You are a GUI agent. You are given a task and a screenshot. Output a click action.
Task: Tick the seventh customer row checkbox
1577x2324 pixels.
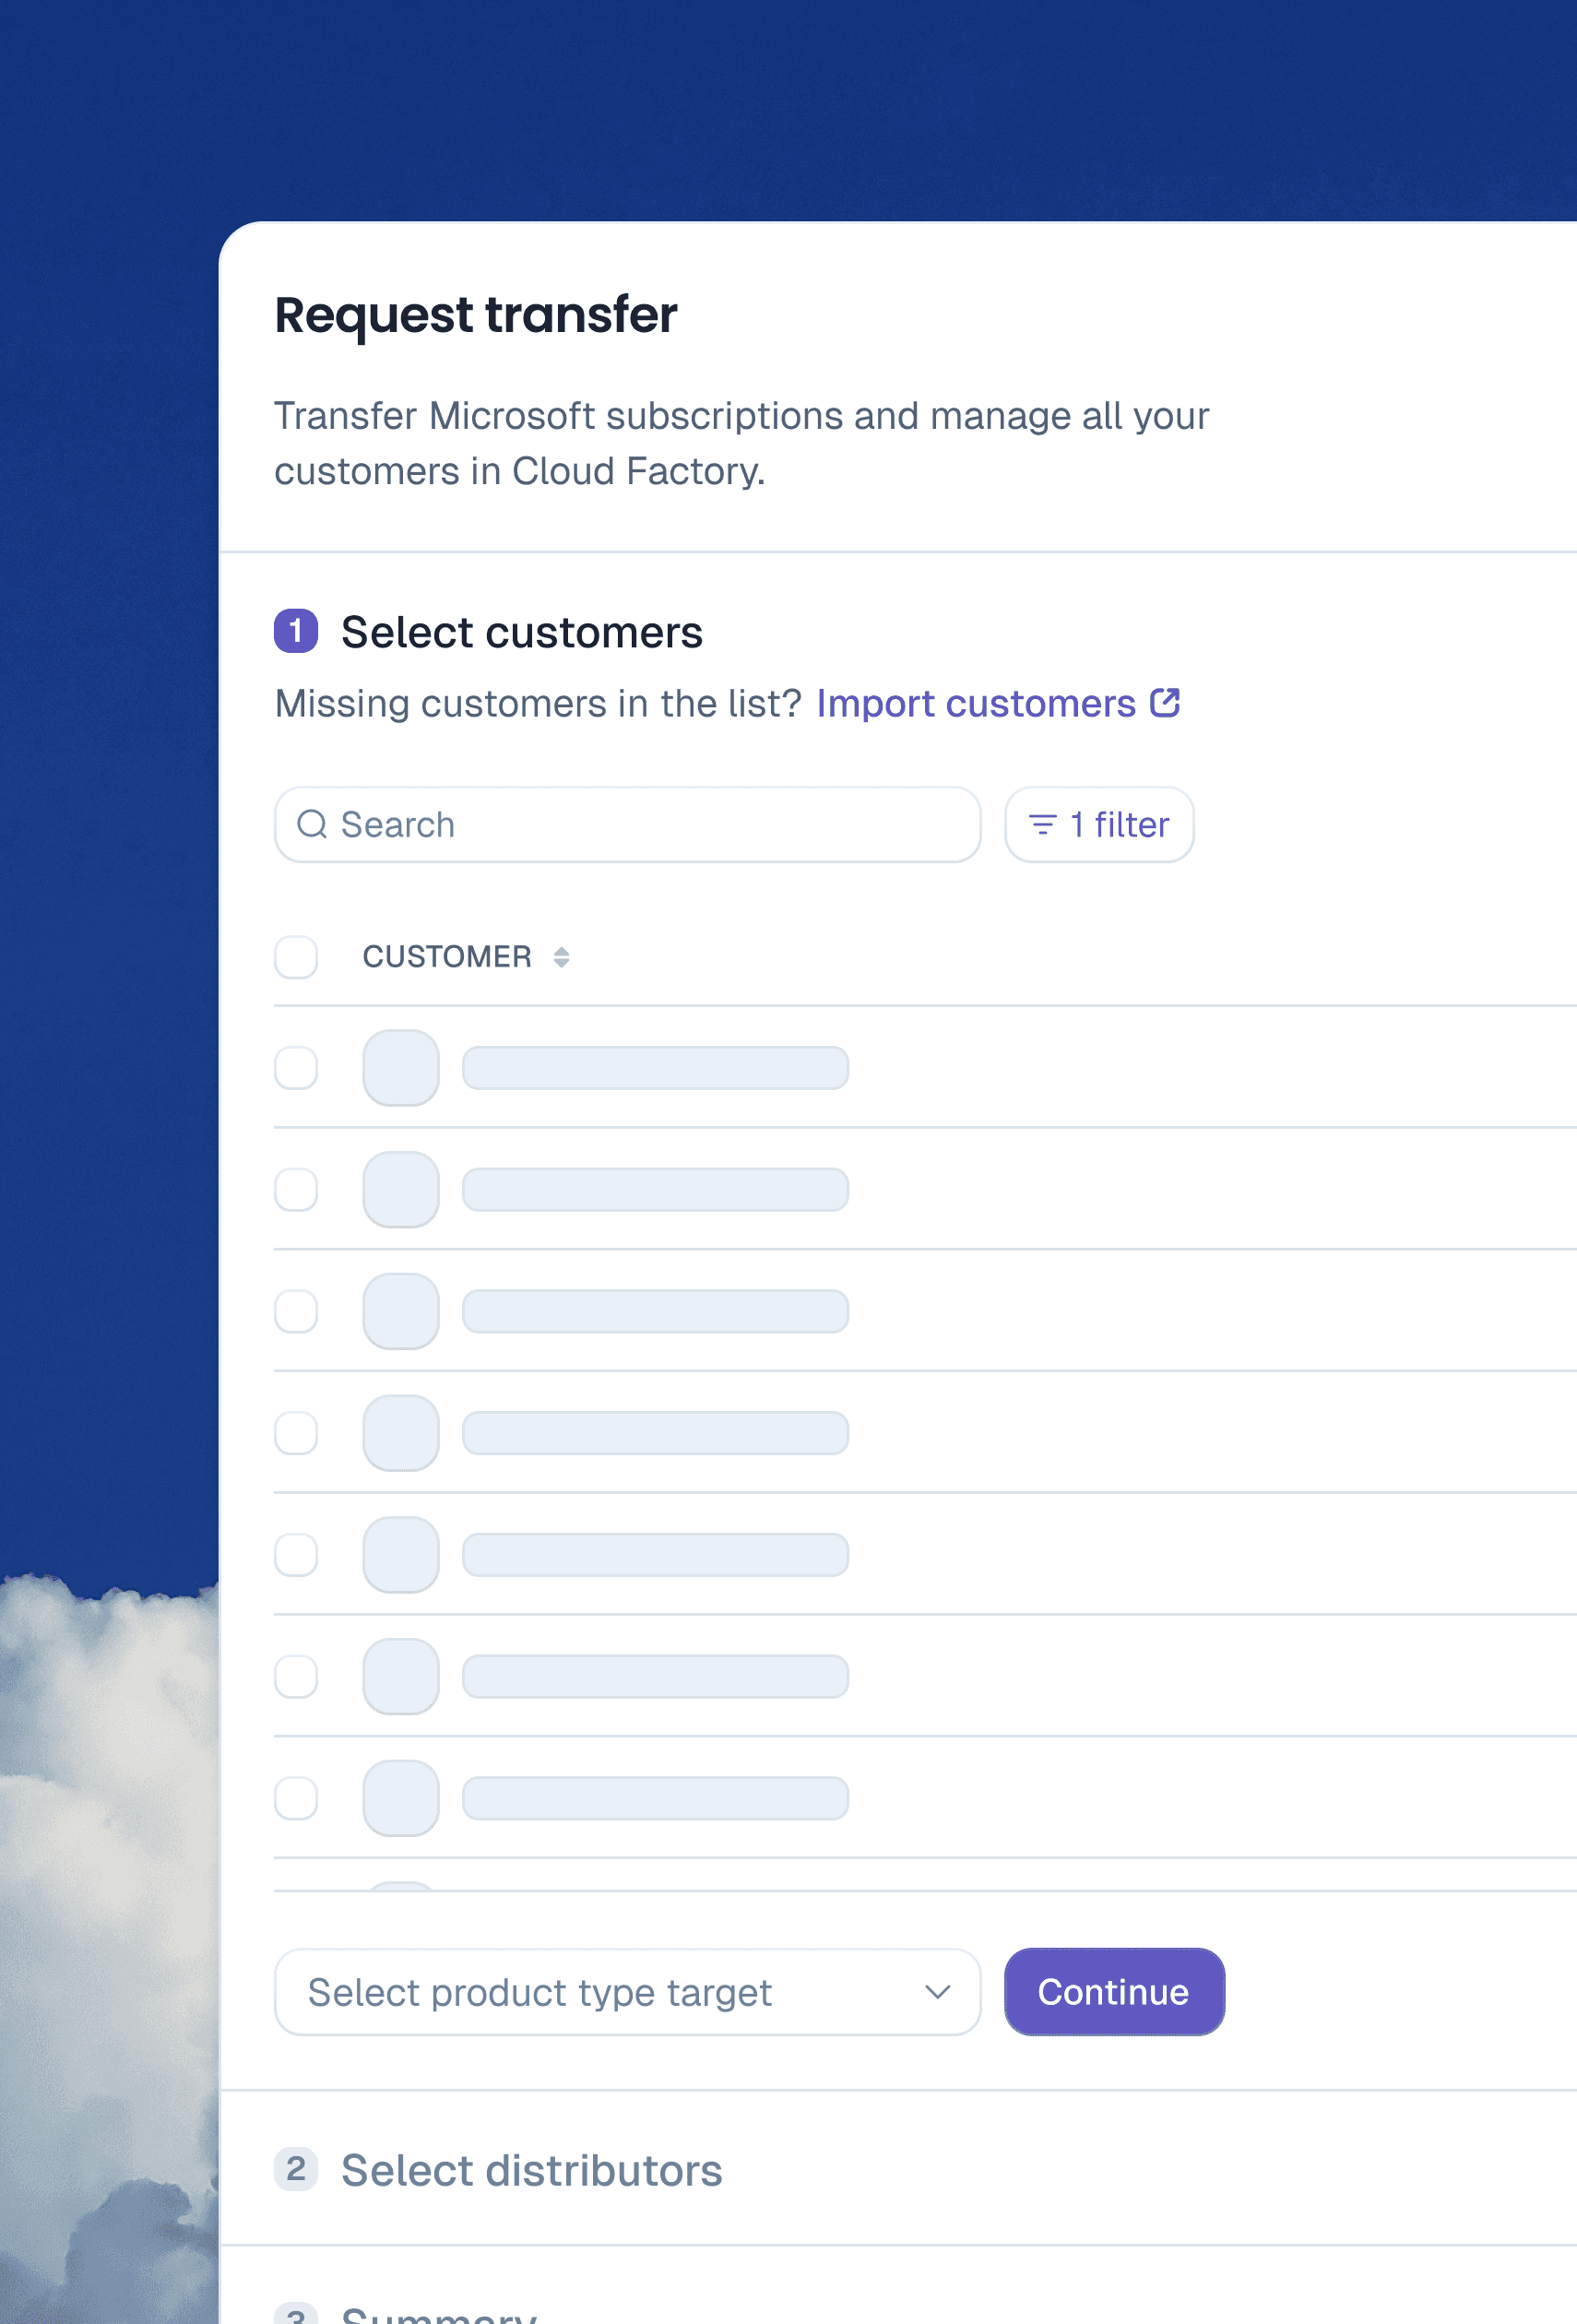(296, 1799)
